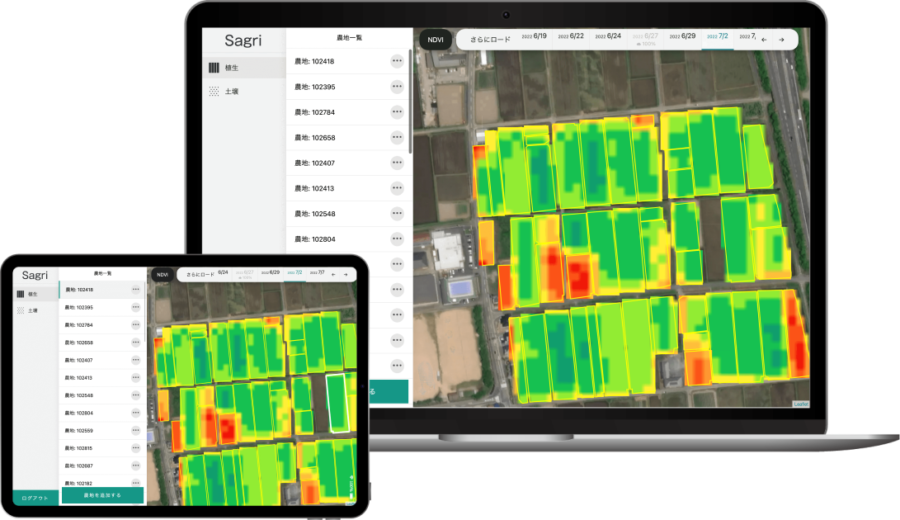Click さらにロード on tablet date bar
Viewport: 900px width, 520px height.
(x=200, y=275)
